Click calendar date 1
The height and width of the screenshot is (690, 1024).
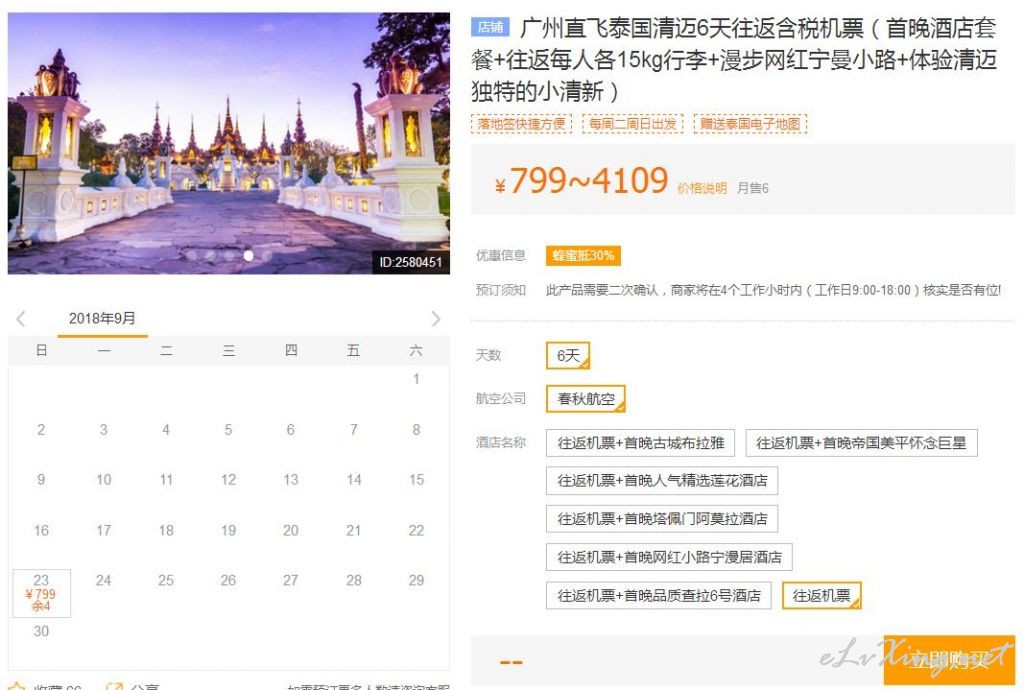coord(416,379)
